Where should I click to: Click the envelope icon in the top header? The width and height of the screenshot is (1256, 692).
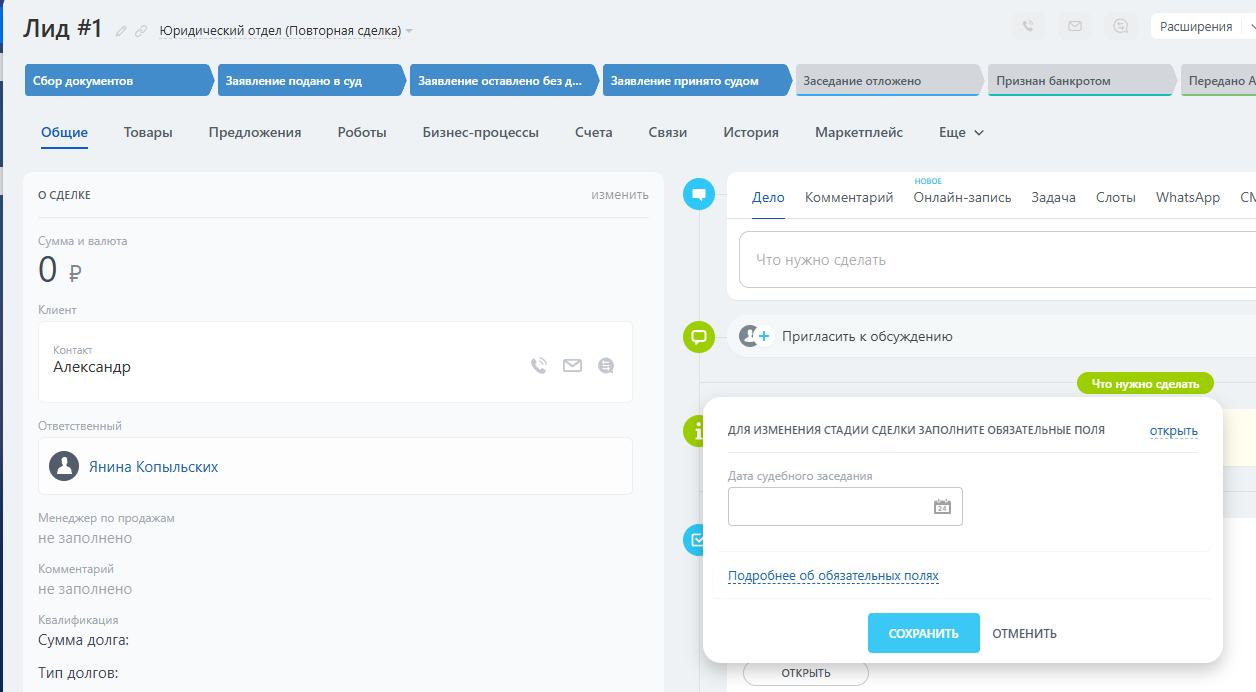tap(1075, 27)
